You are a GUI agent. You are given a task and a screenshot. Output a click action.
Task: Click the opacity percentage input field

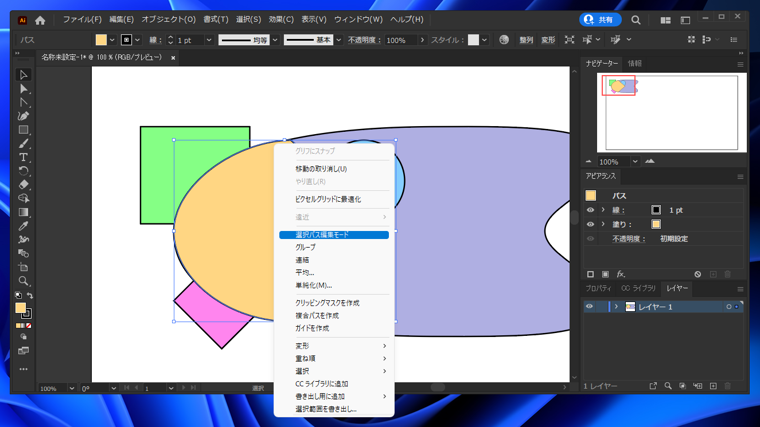(x=399, y=41)
